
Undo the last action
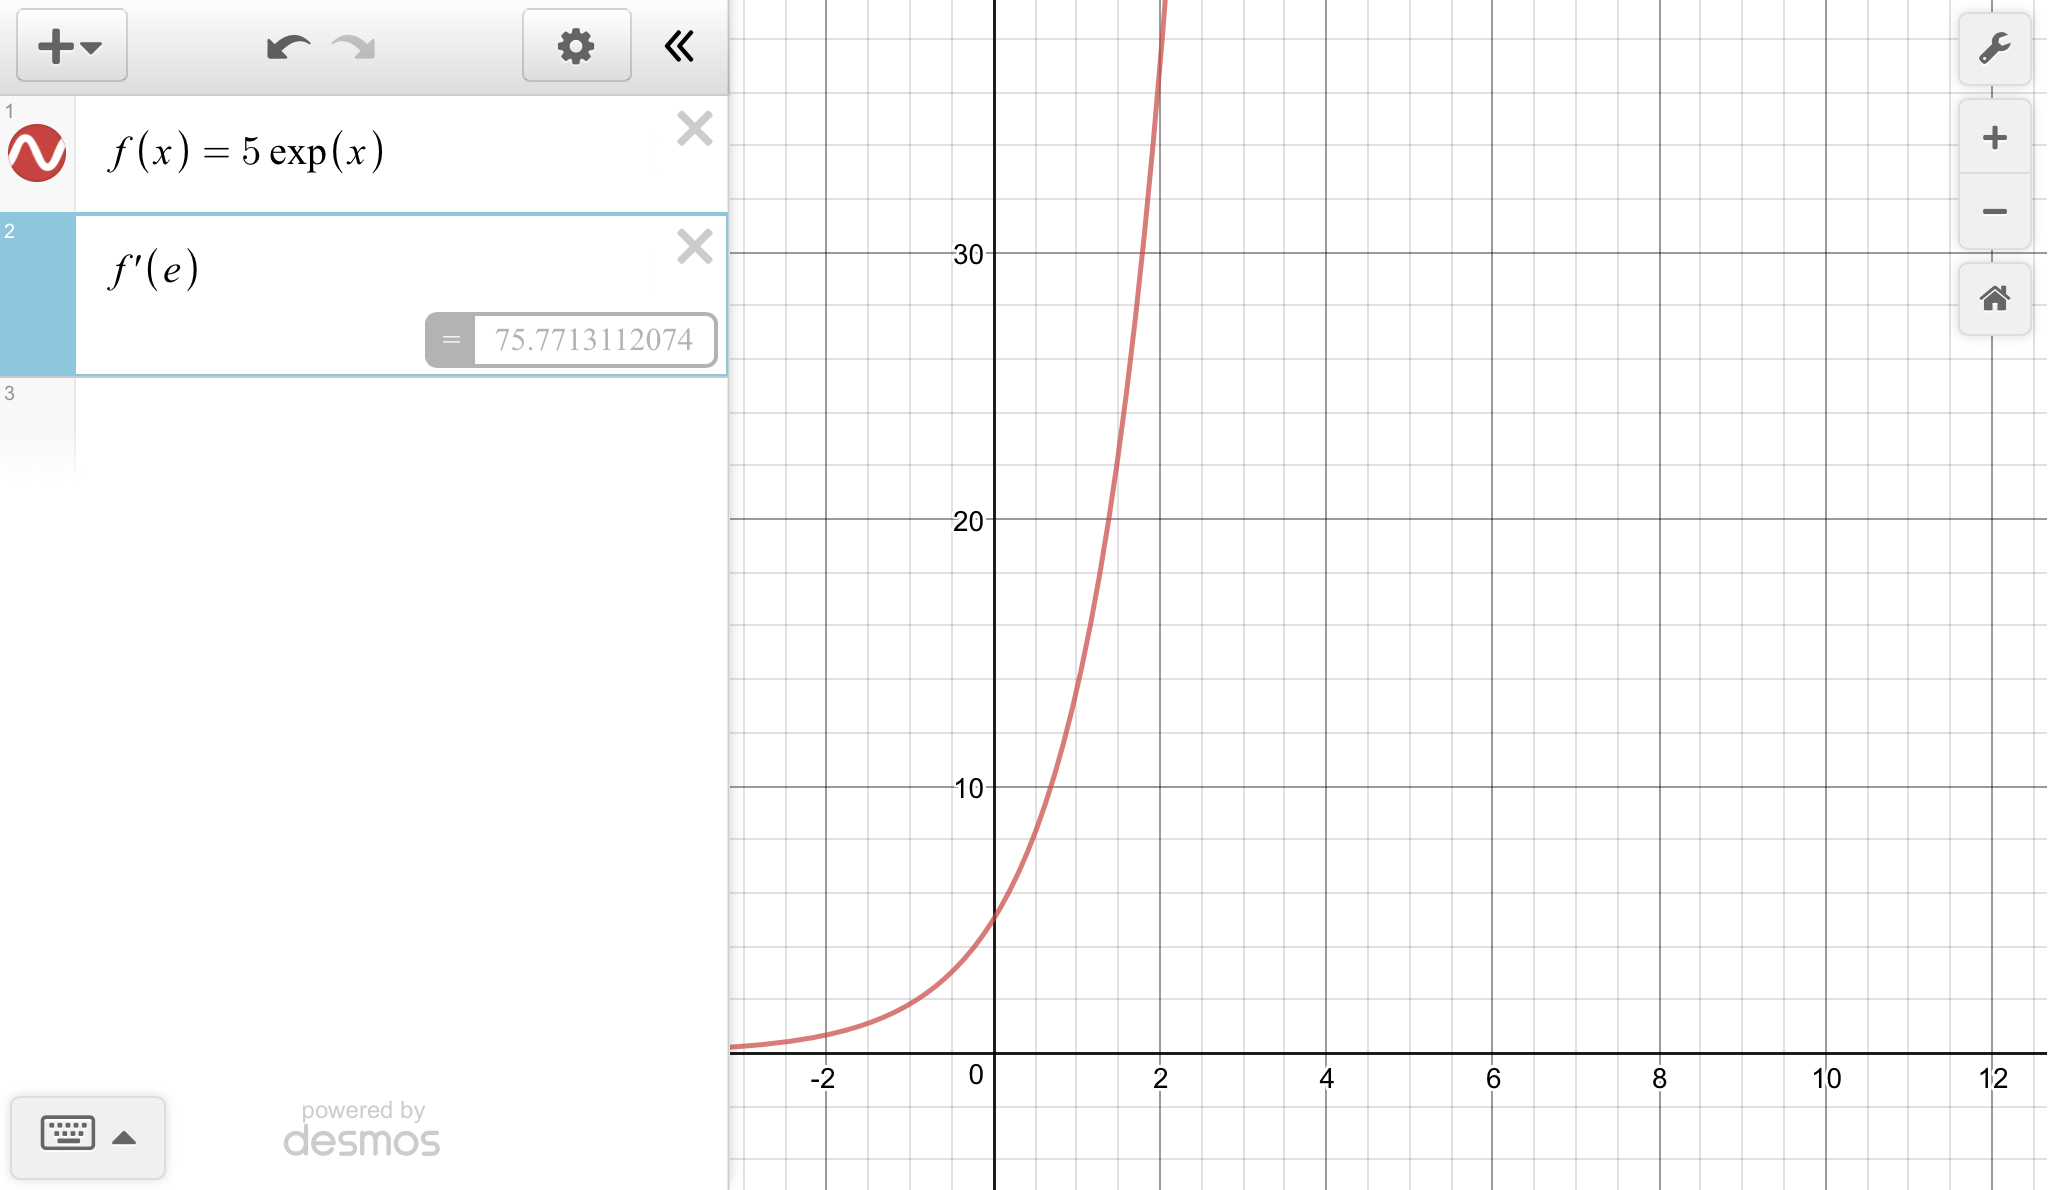[288, 47]
